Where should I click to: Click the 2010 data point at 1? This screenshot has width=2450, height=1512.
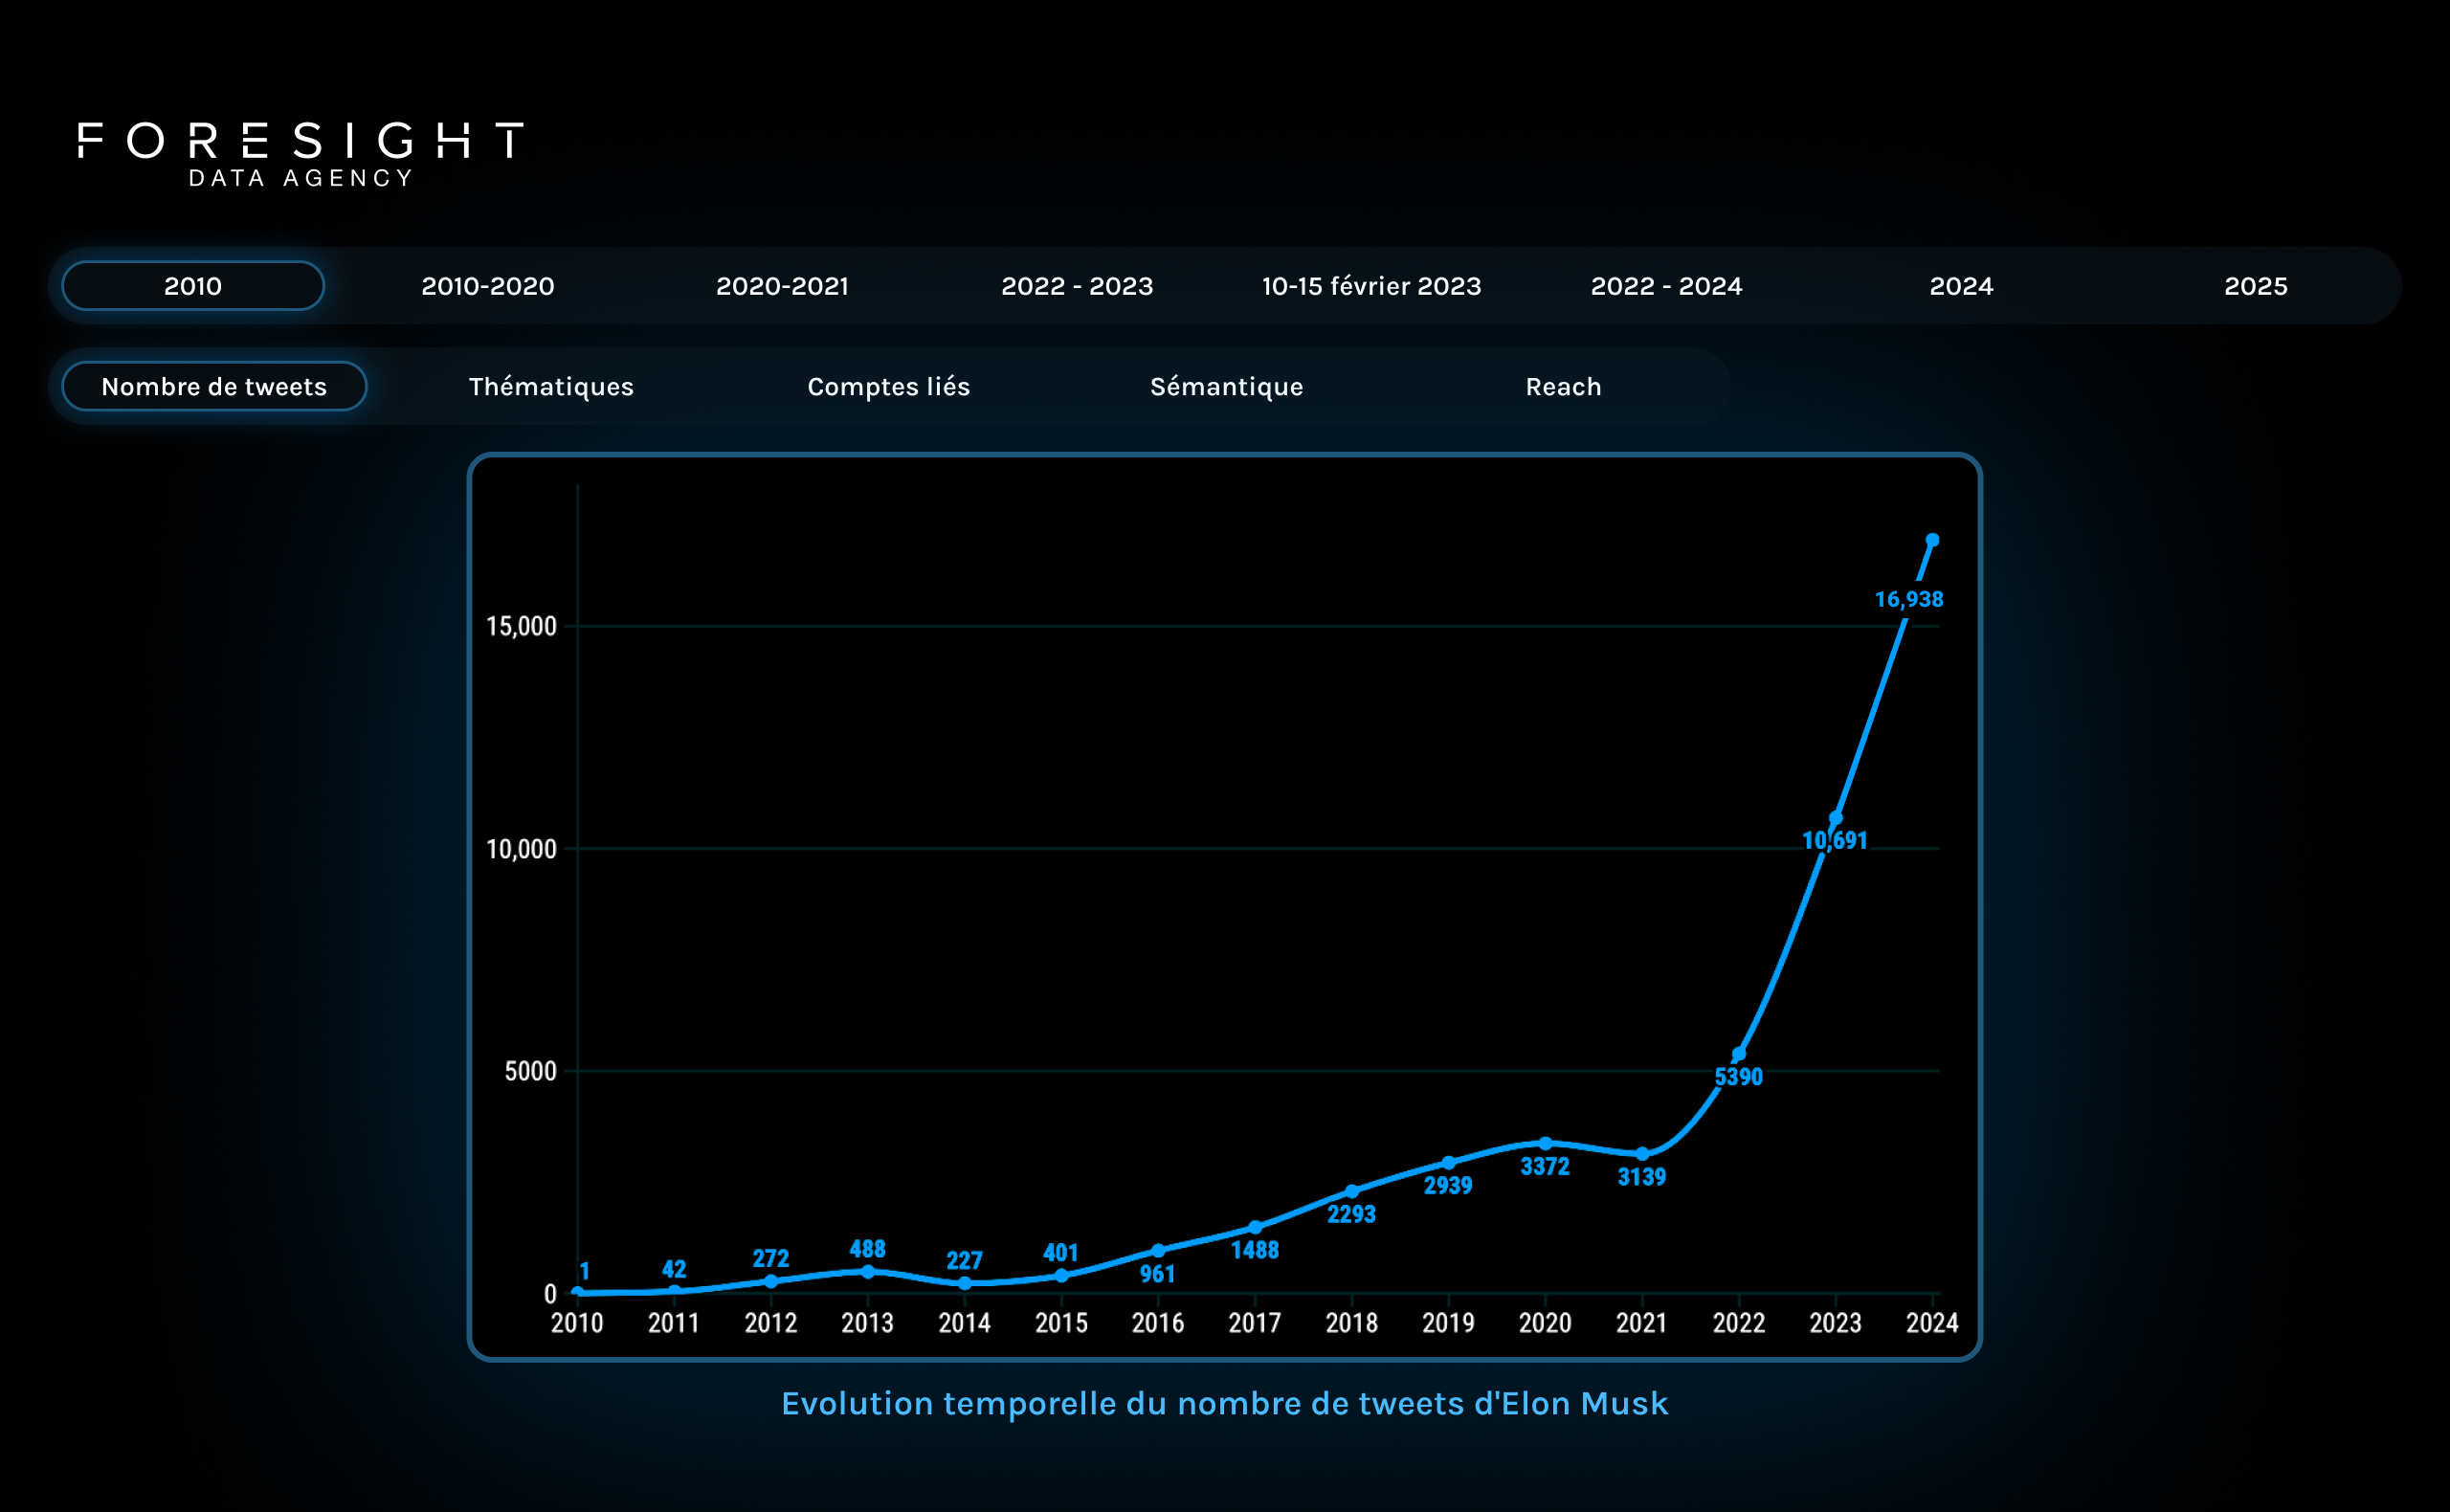(x=577, y=1293)
